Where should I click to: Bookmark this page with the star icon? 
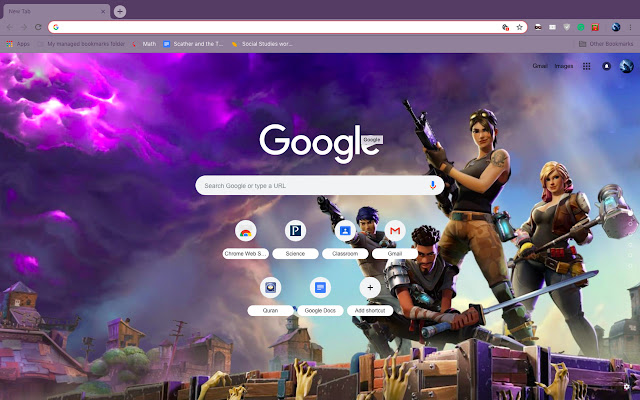point(519,27)
